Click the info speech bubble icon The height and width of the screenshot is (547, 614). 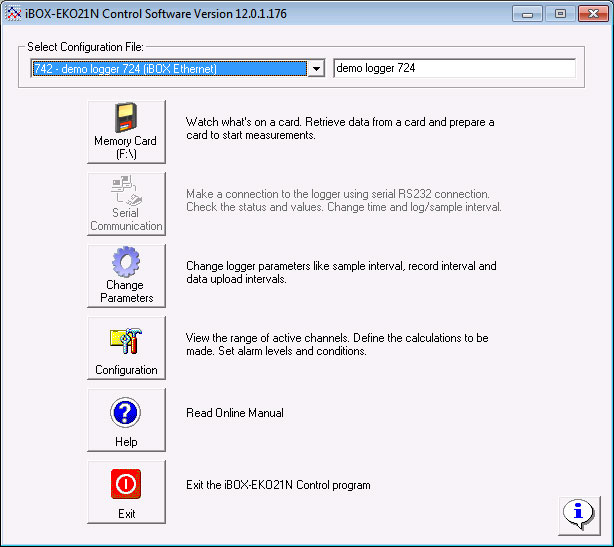[x=579, y=516]
